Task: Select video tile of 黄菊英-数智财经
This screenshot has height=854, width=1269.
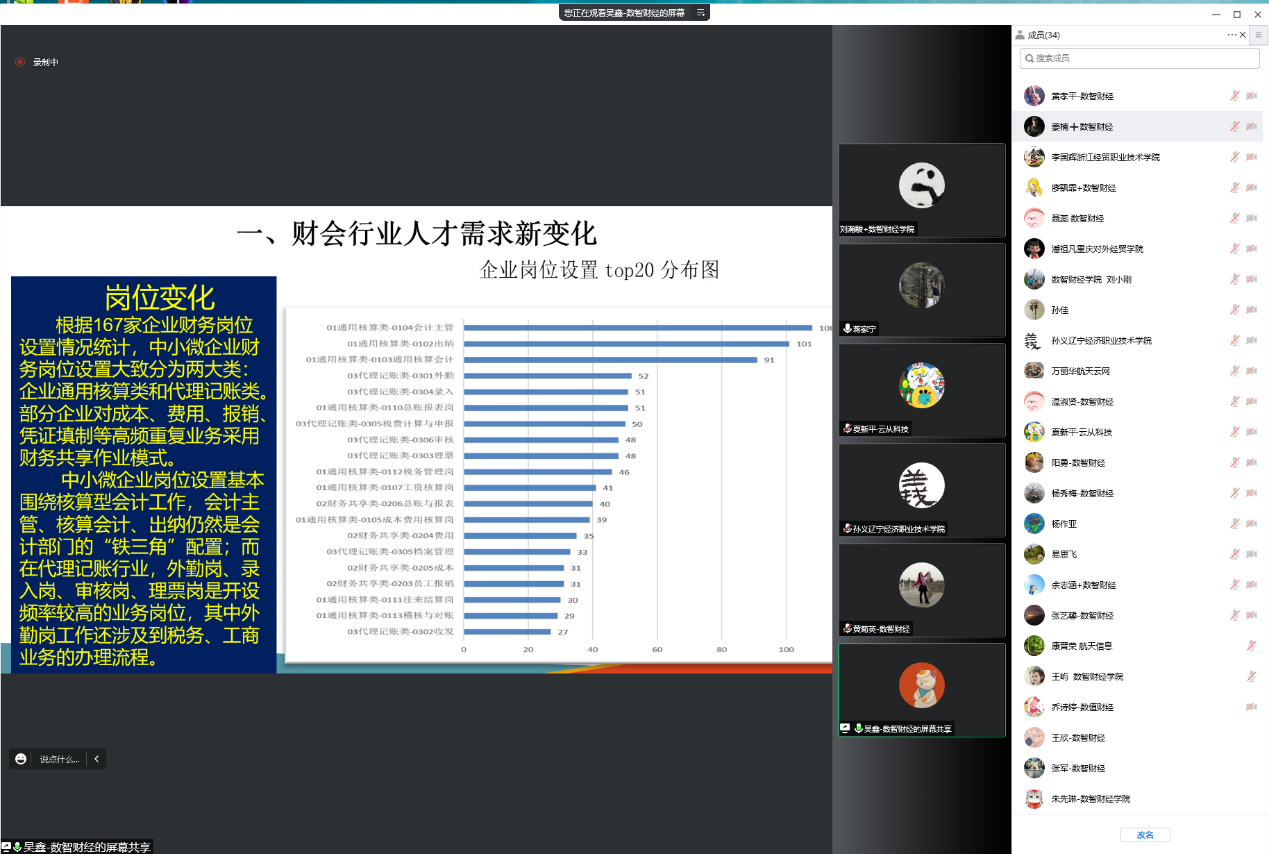Action: tap(921, 589)
